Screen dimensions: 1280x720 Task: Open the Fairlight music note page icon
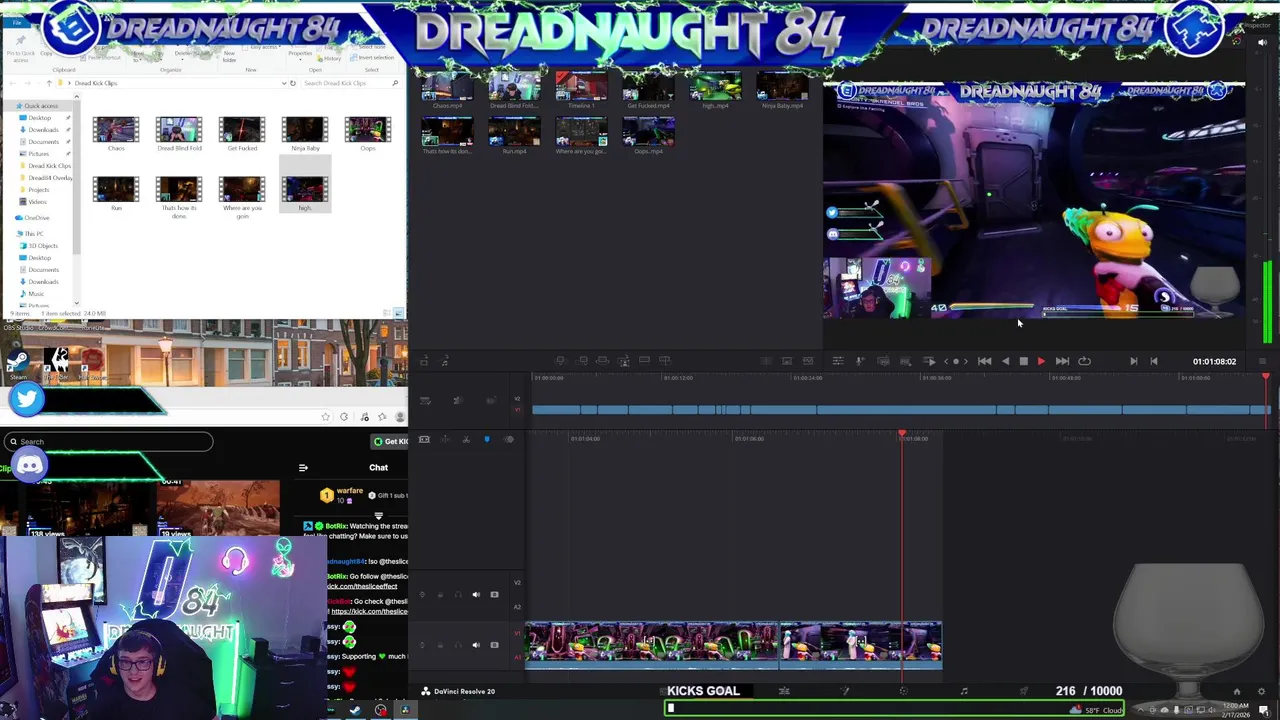(964, 691)
